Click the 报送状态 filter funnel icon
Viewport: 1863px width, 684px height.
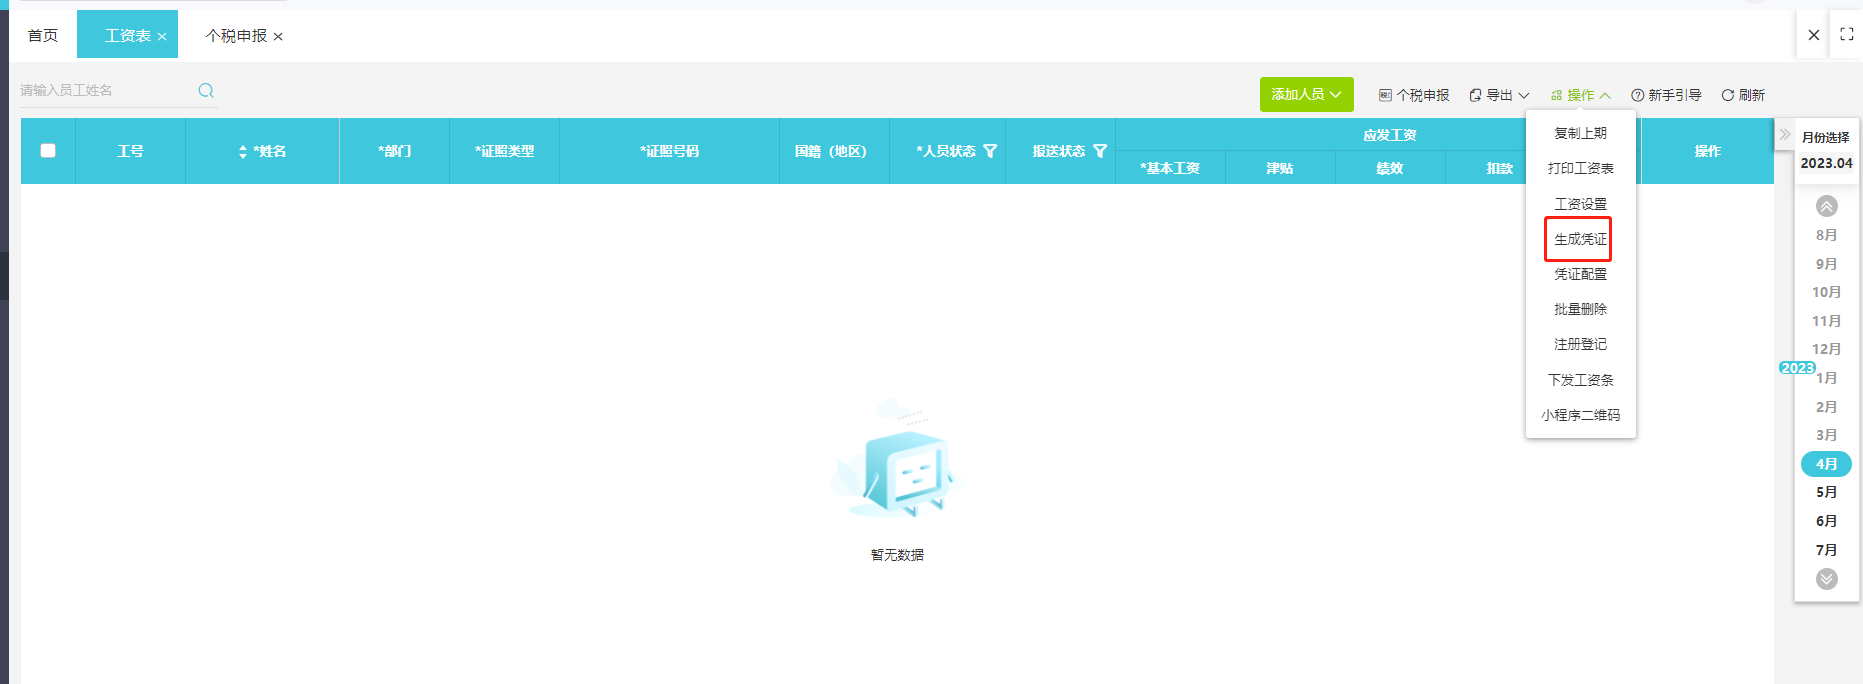[x=1100, y=151]
